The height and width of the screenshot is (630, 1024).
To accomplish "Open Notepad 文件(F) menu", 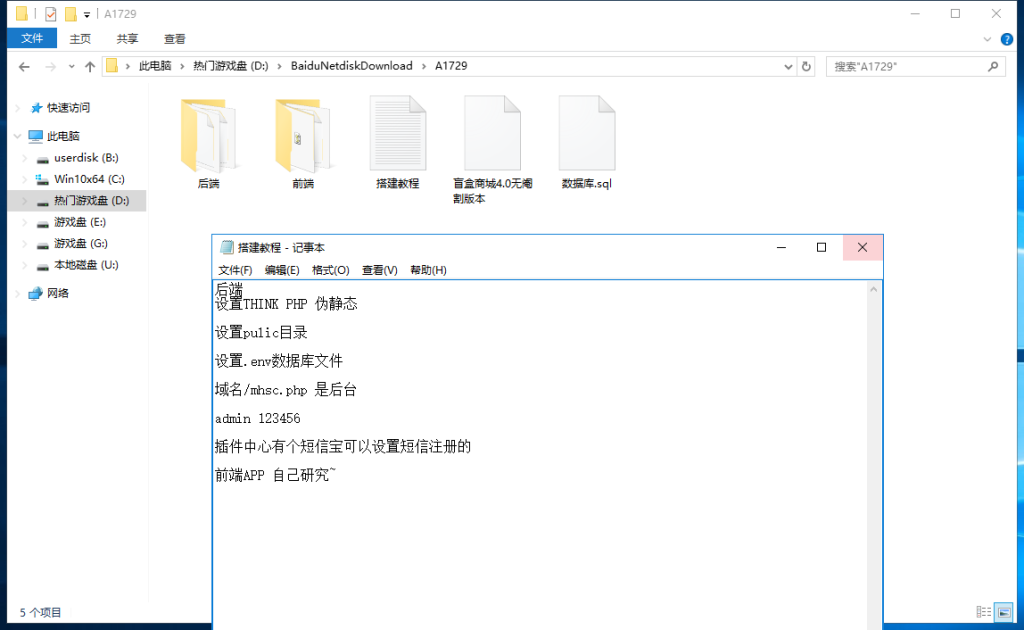I will point(235,270).
